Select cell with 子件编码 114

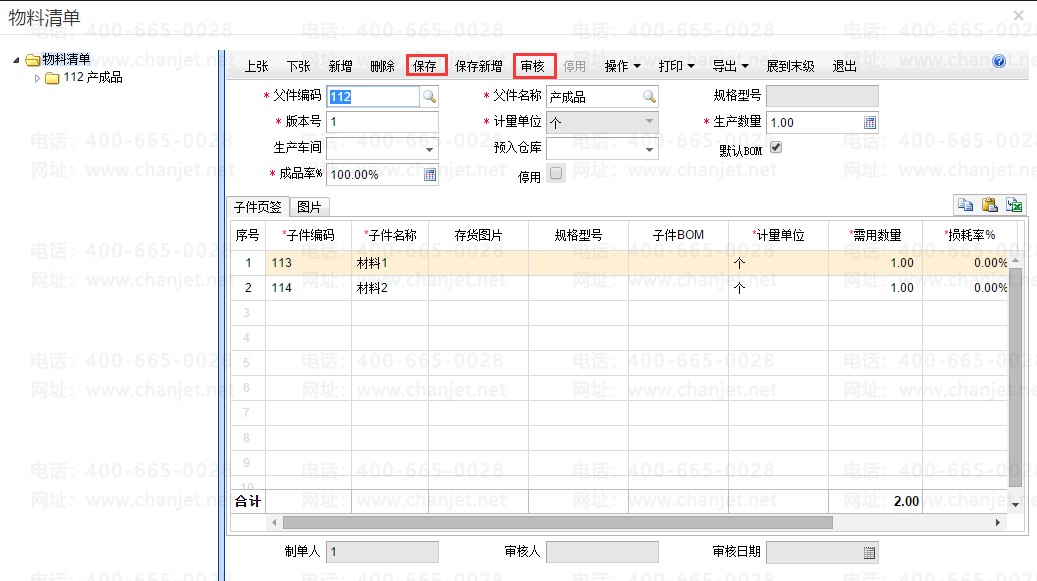tap(309, 288)
